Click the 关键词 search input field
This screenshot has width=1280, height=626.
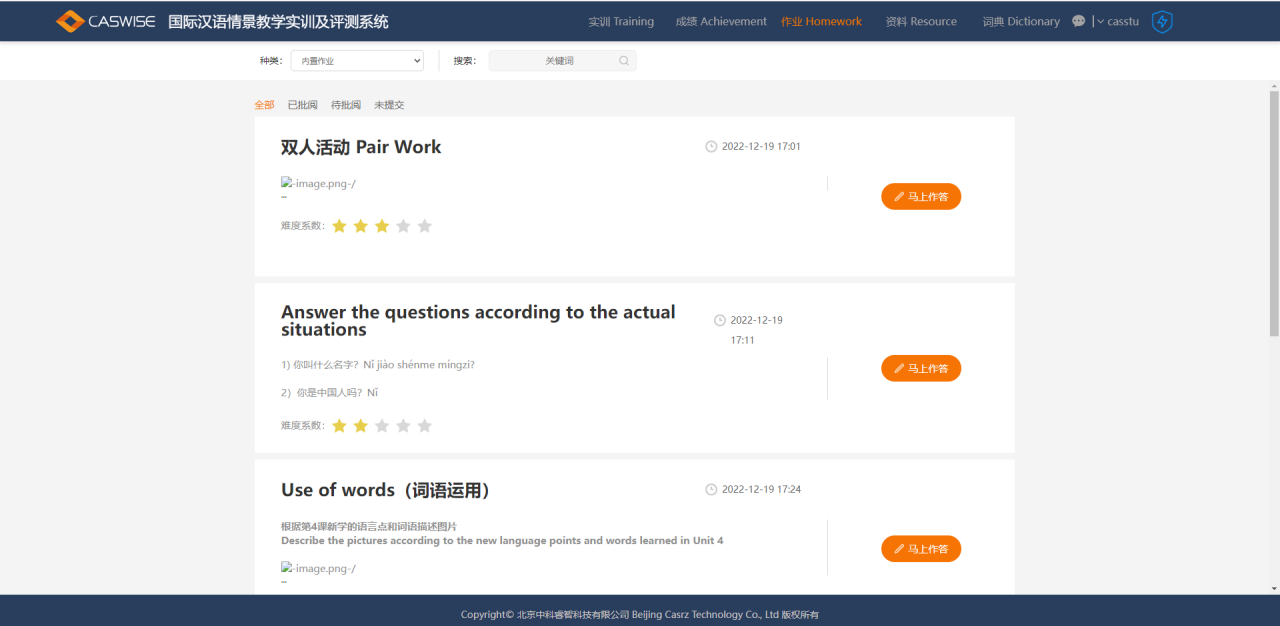point(558,61)
